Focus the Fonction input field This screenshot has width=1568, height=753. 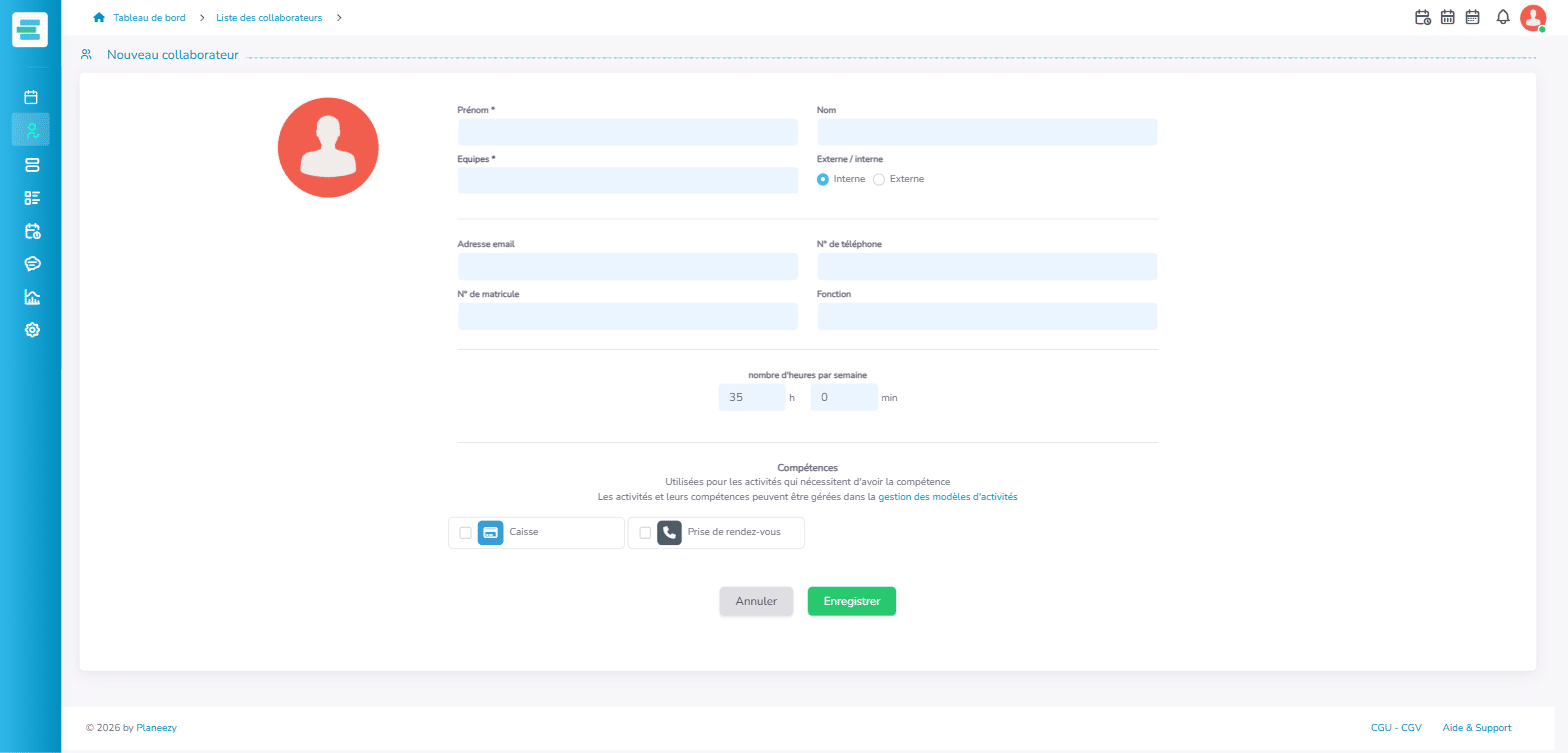pyautogui.click(x=987, y=316)
